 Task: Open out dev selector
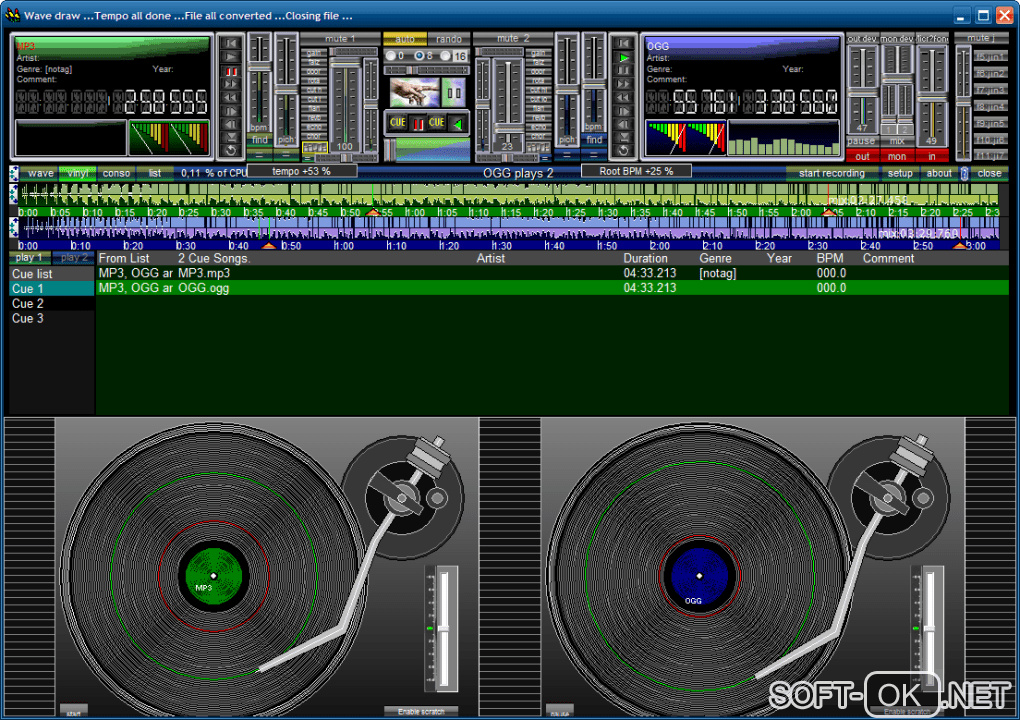click(862, 38)
